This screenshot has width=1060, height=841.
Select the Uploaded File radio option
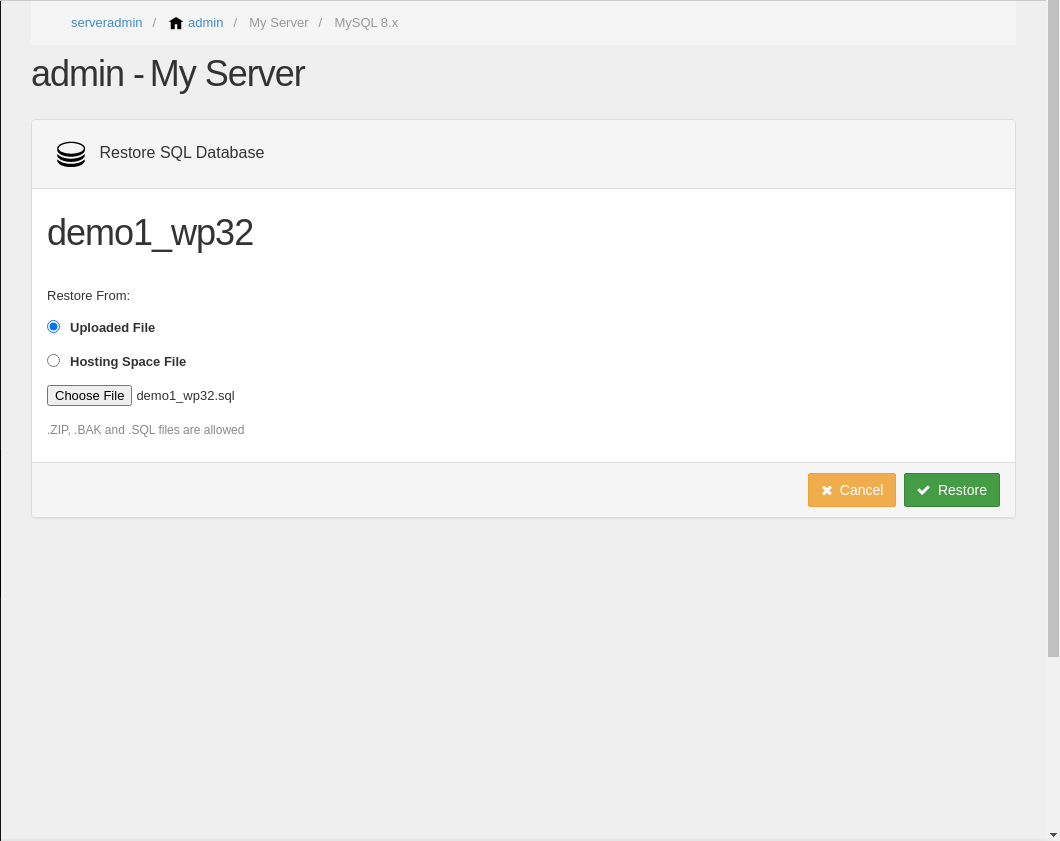coord(53,327)
